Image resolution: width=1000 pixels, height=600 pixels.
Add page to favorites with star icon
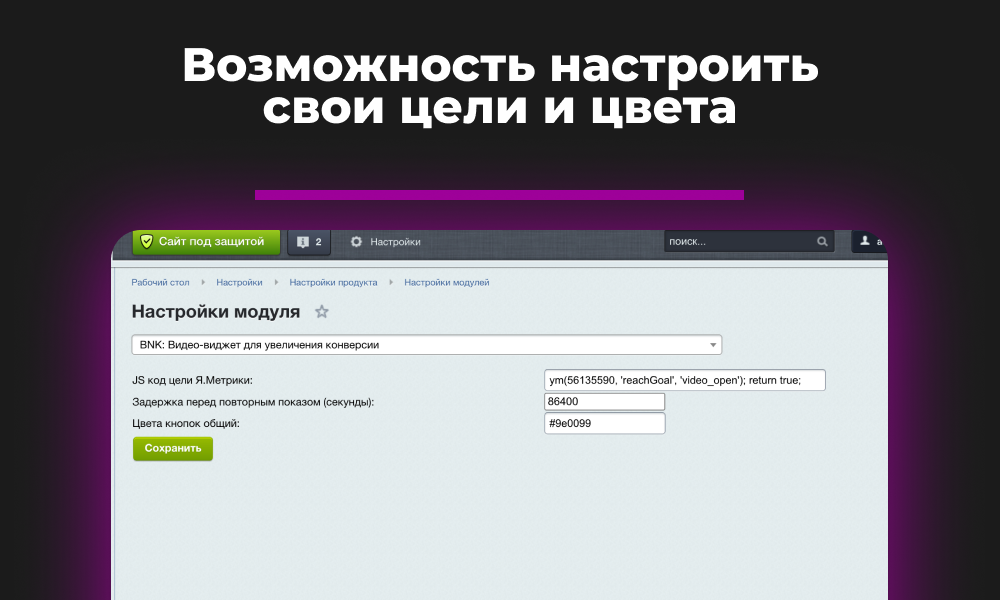pyautogui.click(x=321, y=312)
